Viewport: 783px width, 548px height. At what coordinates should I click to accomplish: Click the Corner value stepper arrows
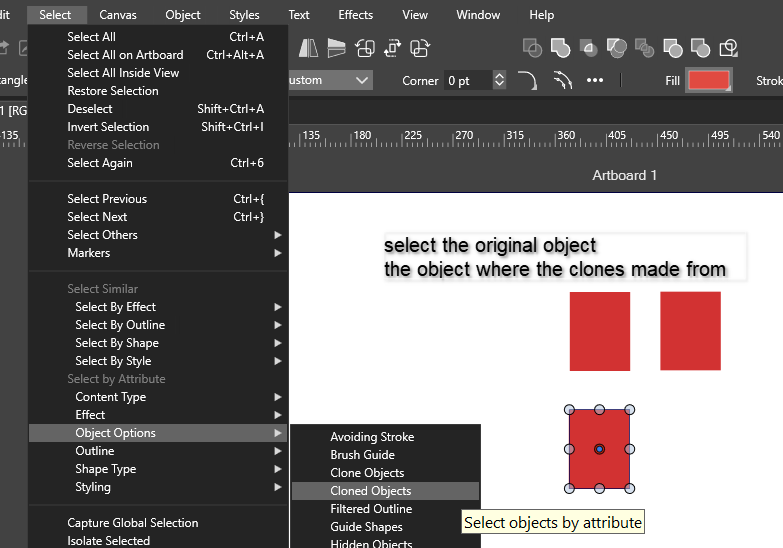click(x=500, y=80)
